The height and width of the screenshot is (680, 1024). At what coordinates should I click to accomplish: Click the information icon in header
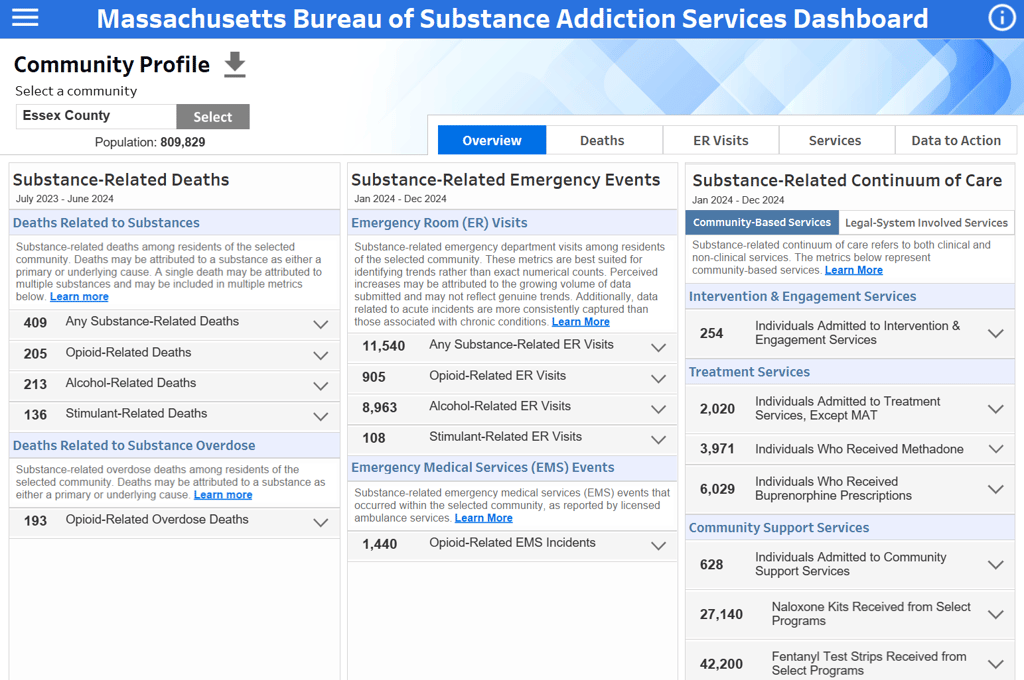coord(1002,18)
